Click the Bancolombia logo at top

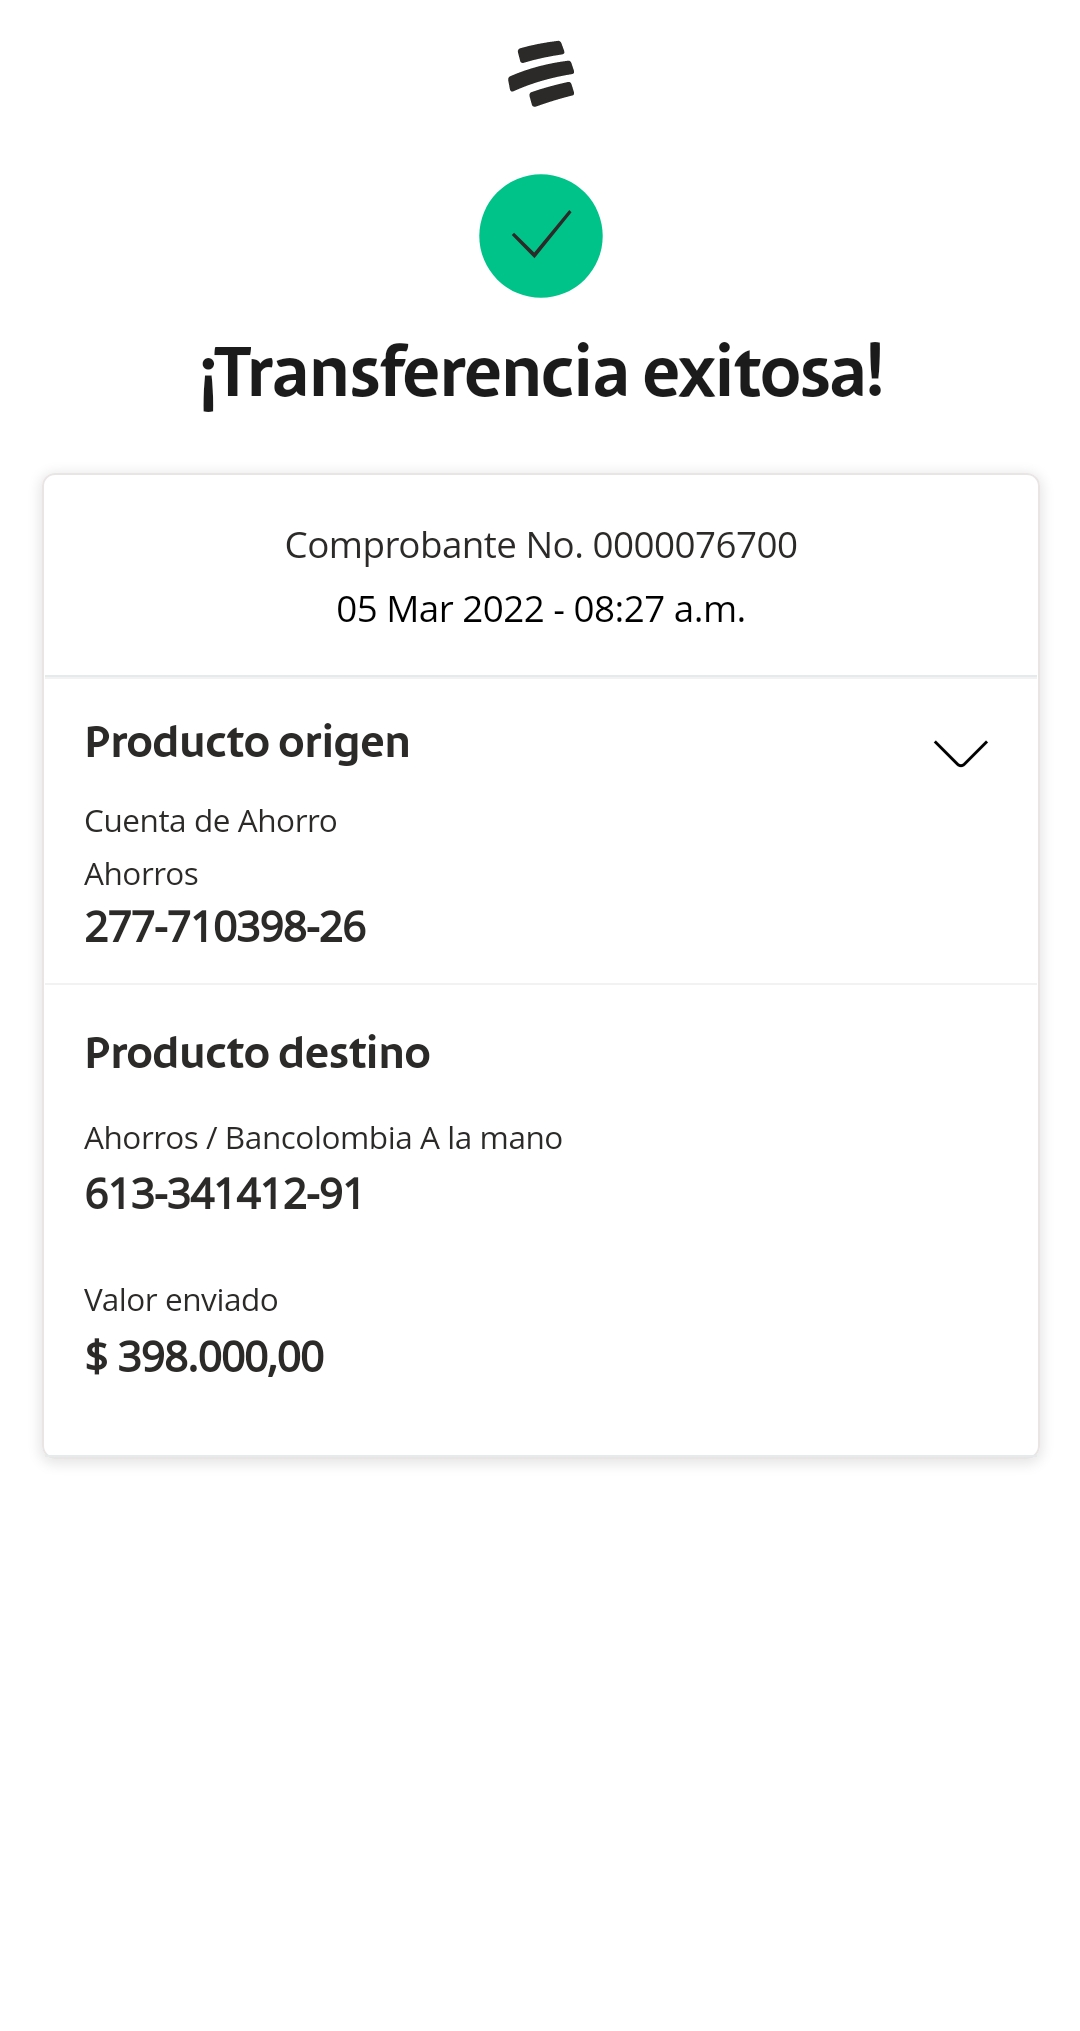pos(541,73)
